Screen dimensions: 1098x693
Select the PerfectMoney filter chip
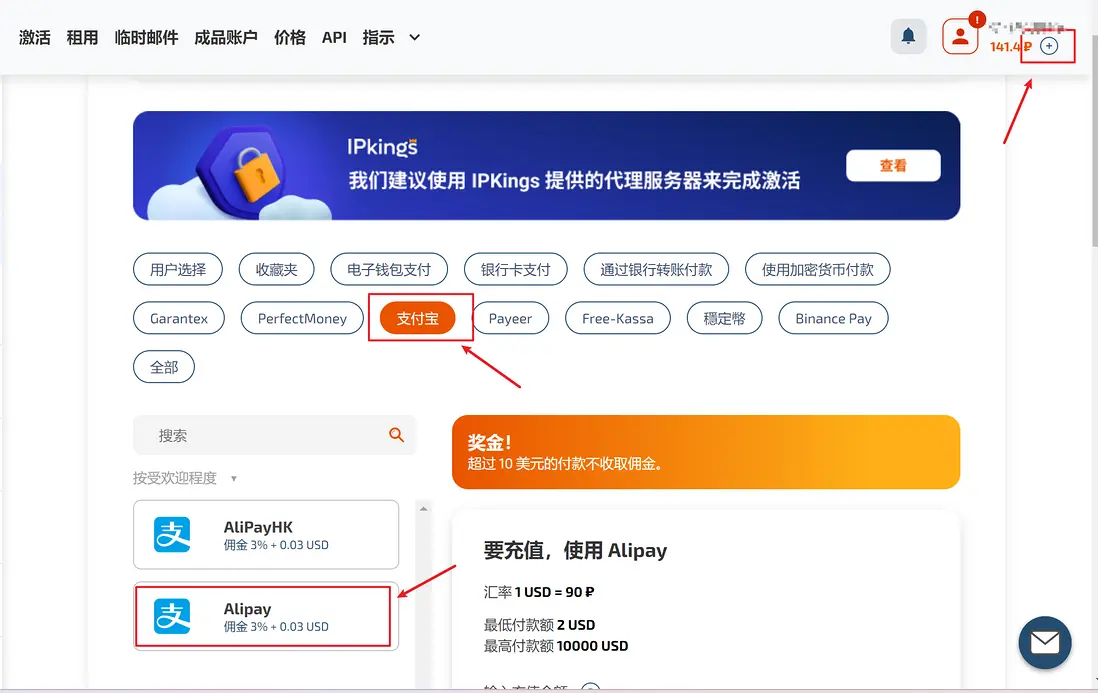(302, 318)
